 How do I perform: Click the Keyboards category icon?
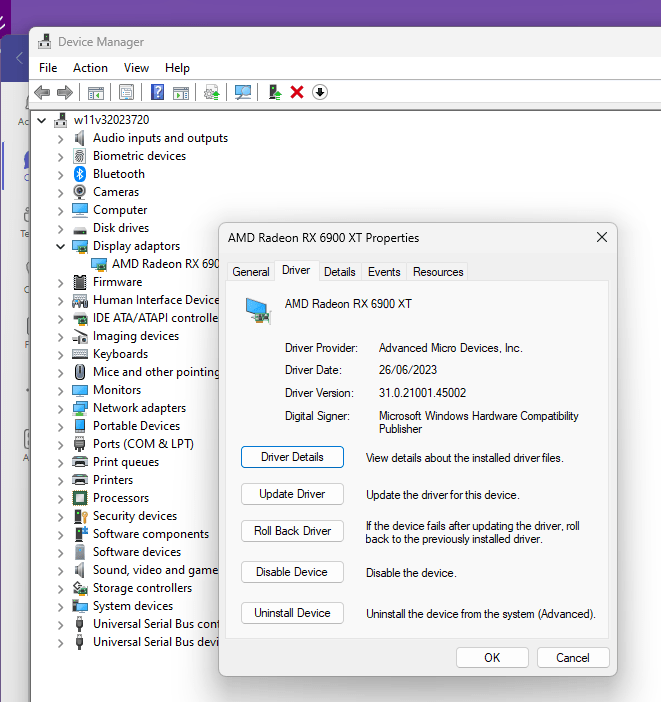click(80, 354)
